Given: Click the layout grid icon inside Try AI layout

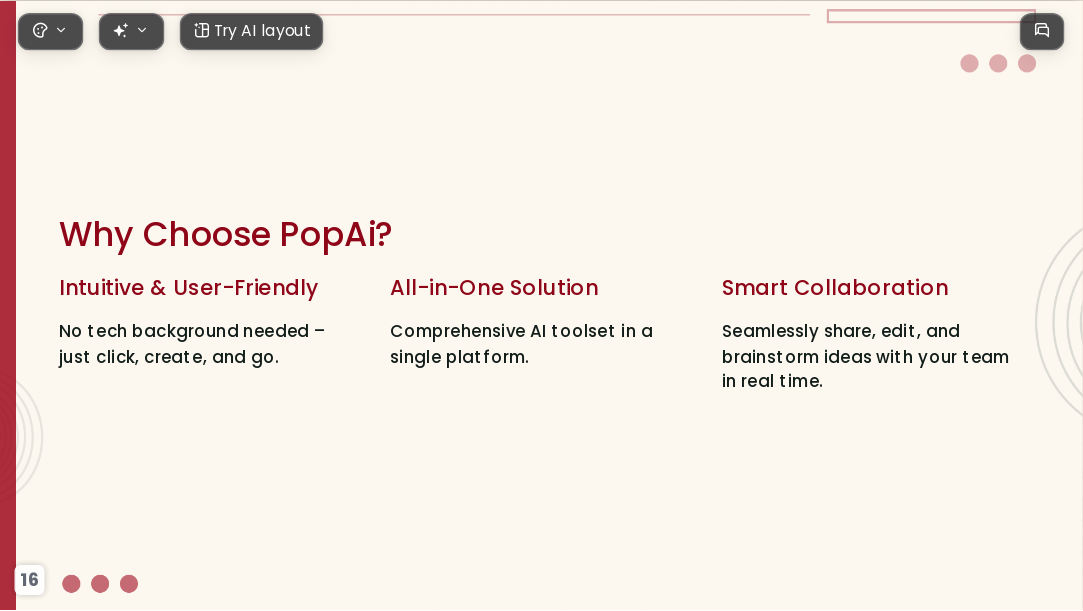Looking at the screenshot, I should 201,30.
